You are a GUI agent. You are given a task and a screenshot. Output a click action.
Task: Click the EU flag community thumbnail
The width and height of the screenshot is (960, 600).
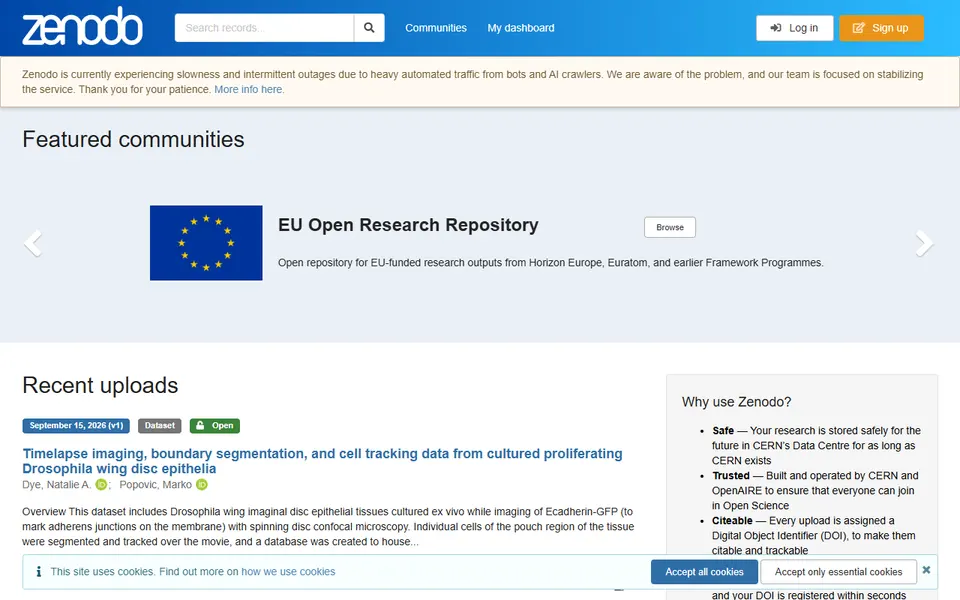(206, 243)
